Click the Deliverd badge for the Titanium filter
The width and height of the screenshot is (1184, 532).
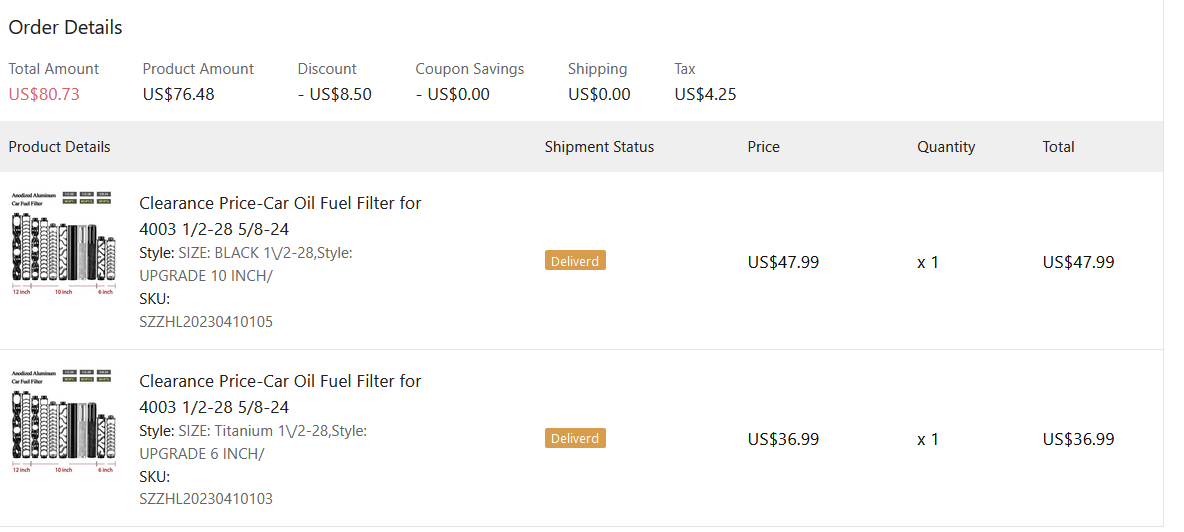[x=575, y=438]
